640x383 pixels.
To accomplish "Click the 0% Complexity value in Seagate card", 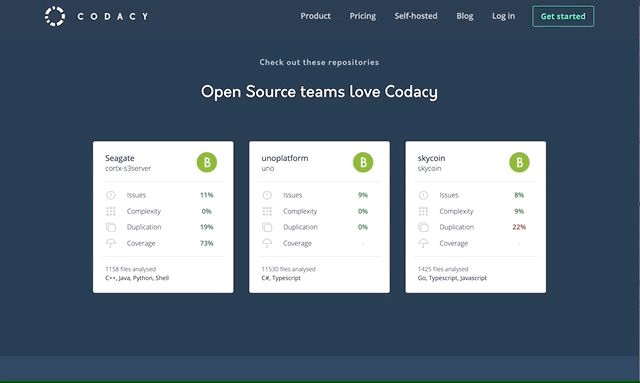I will click(x=207, y=211).
